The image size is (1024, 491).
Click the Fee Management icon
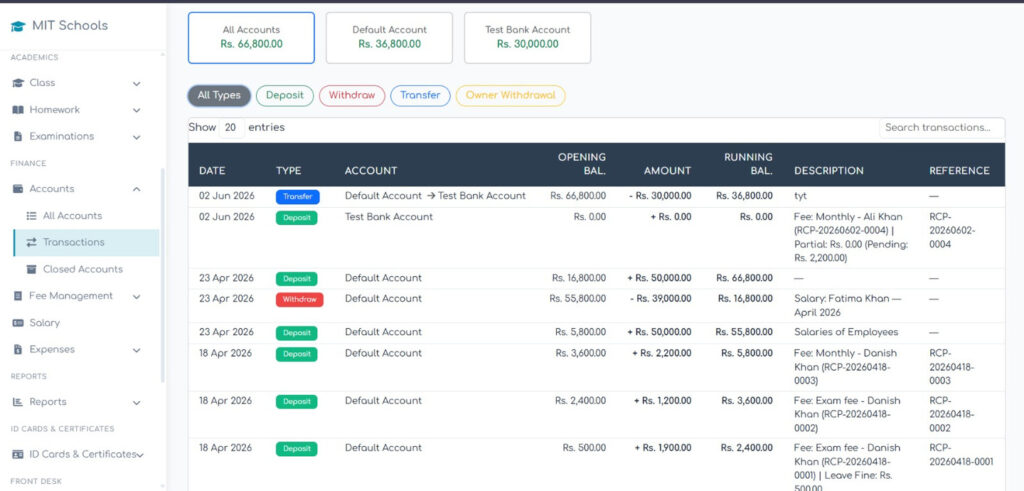[18, 296]
